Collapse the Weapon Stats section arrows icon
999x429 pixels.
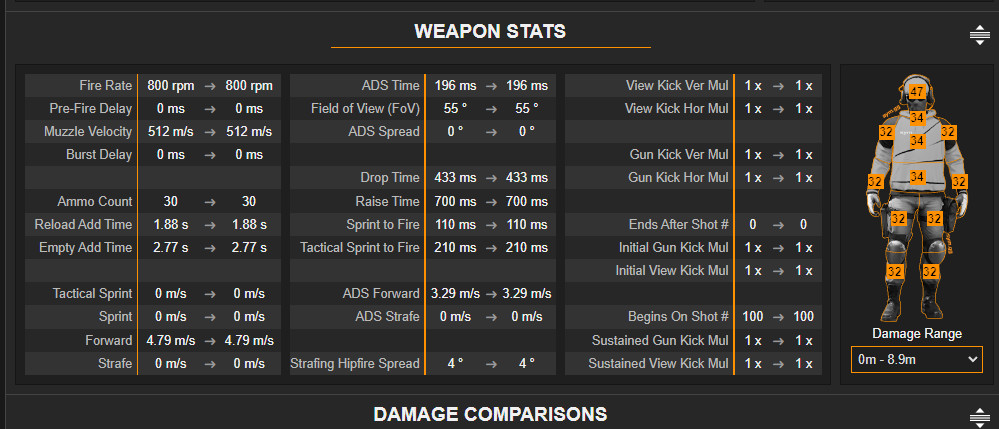[x=979, y=35]
